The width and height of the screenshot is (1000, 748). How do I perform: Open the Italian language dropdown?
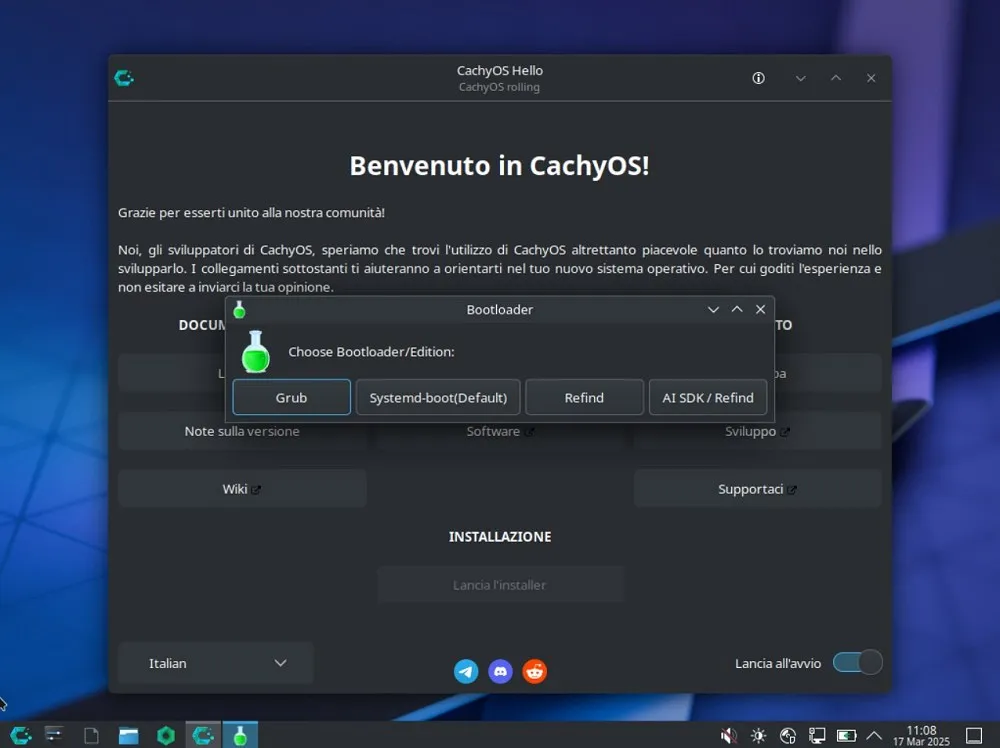(214, 663)
